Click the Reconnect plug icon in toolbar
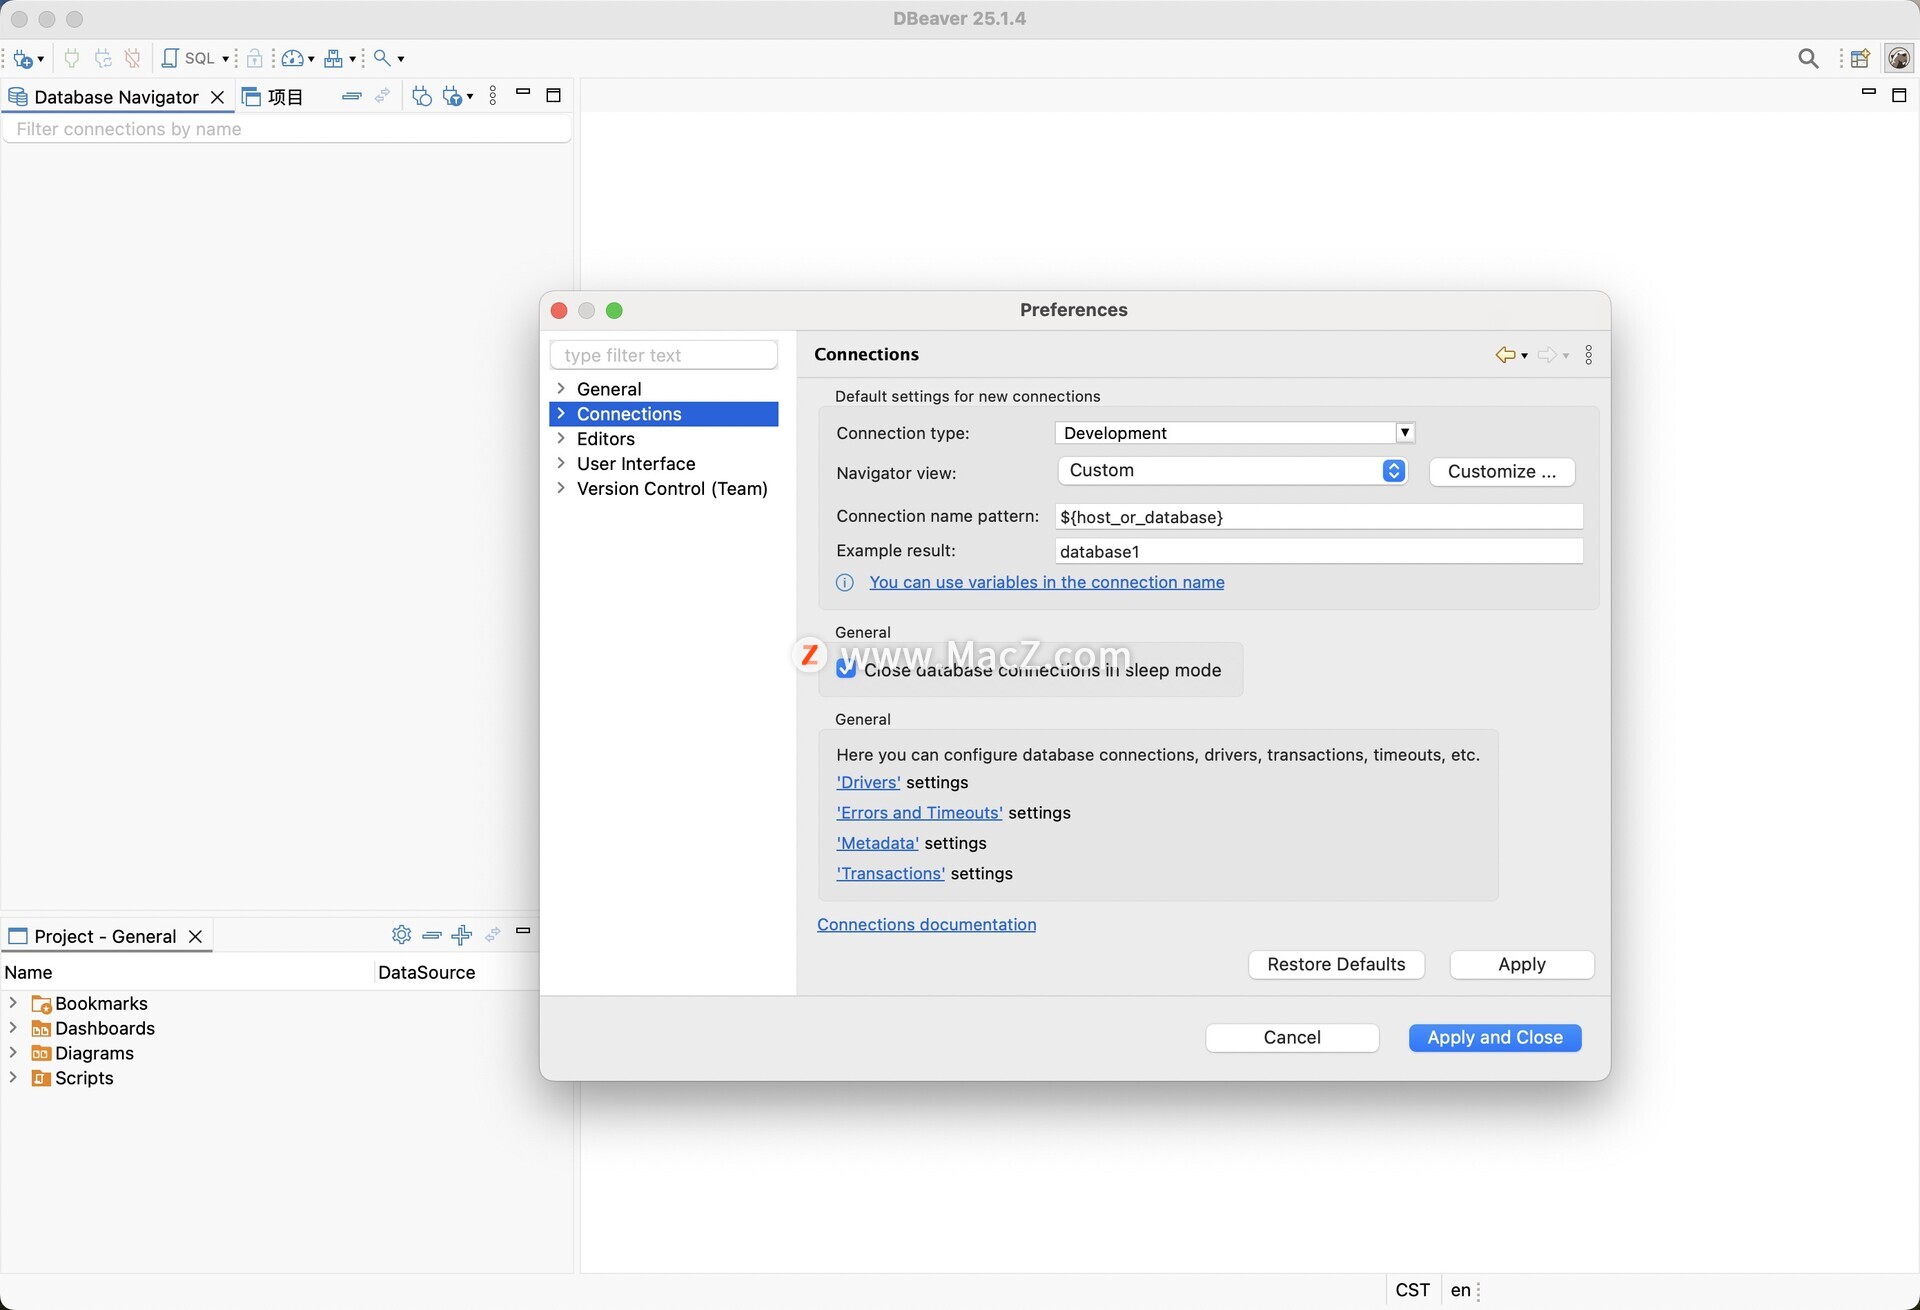 coord(102,58)
